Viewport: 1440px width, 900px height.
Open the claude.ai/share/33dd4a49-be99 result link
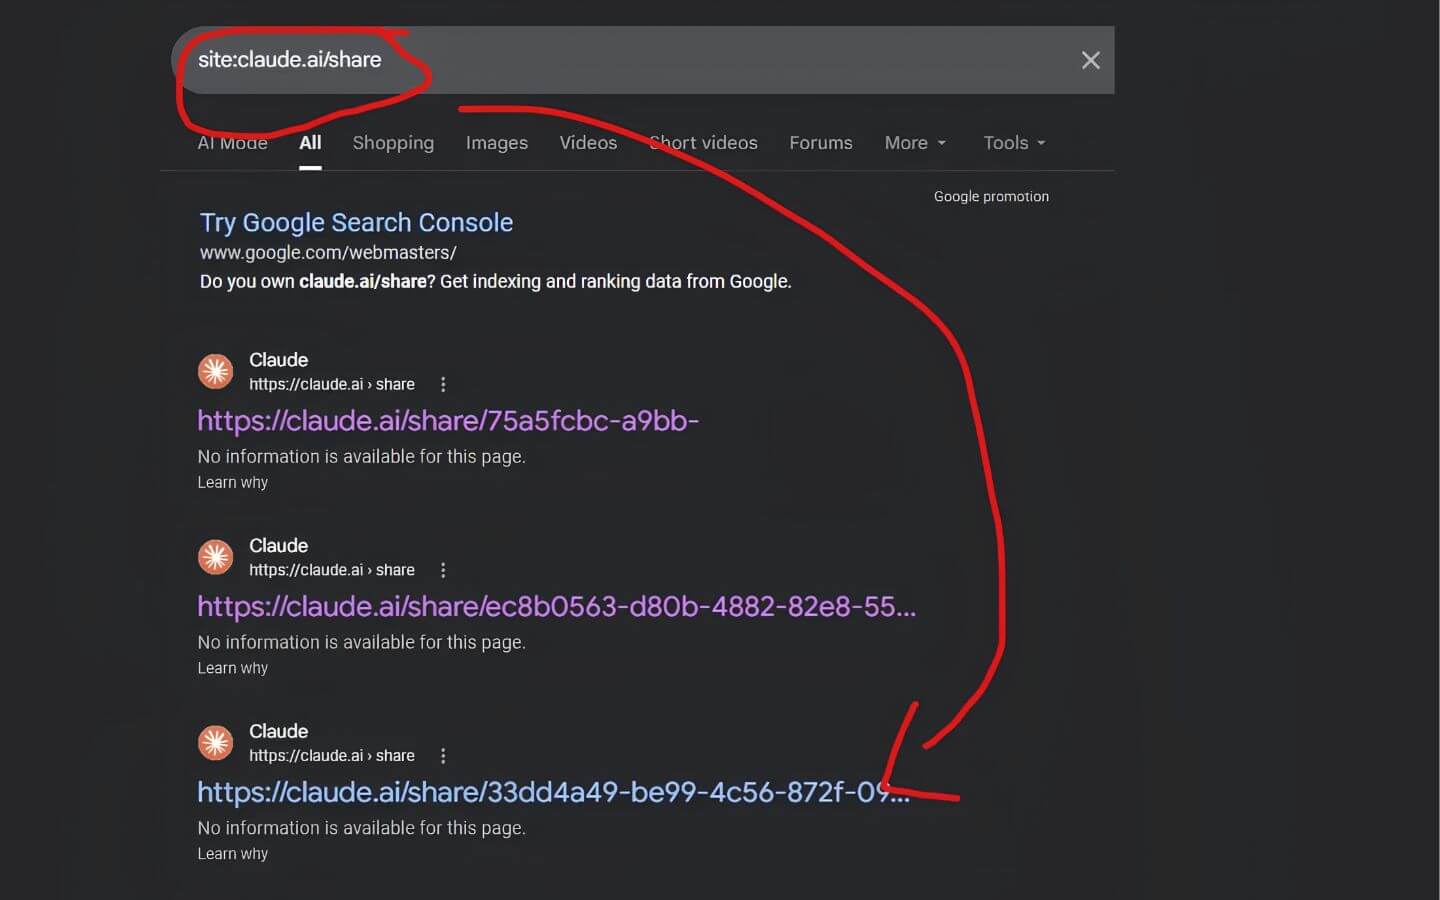click(554, 793)
